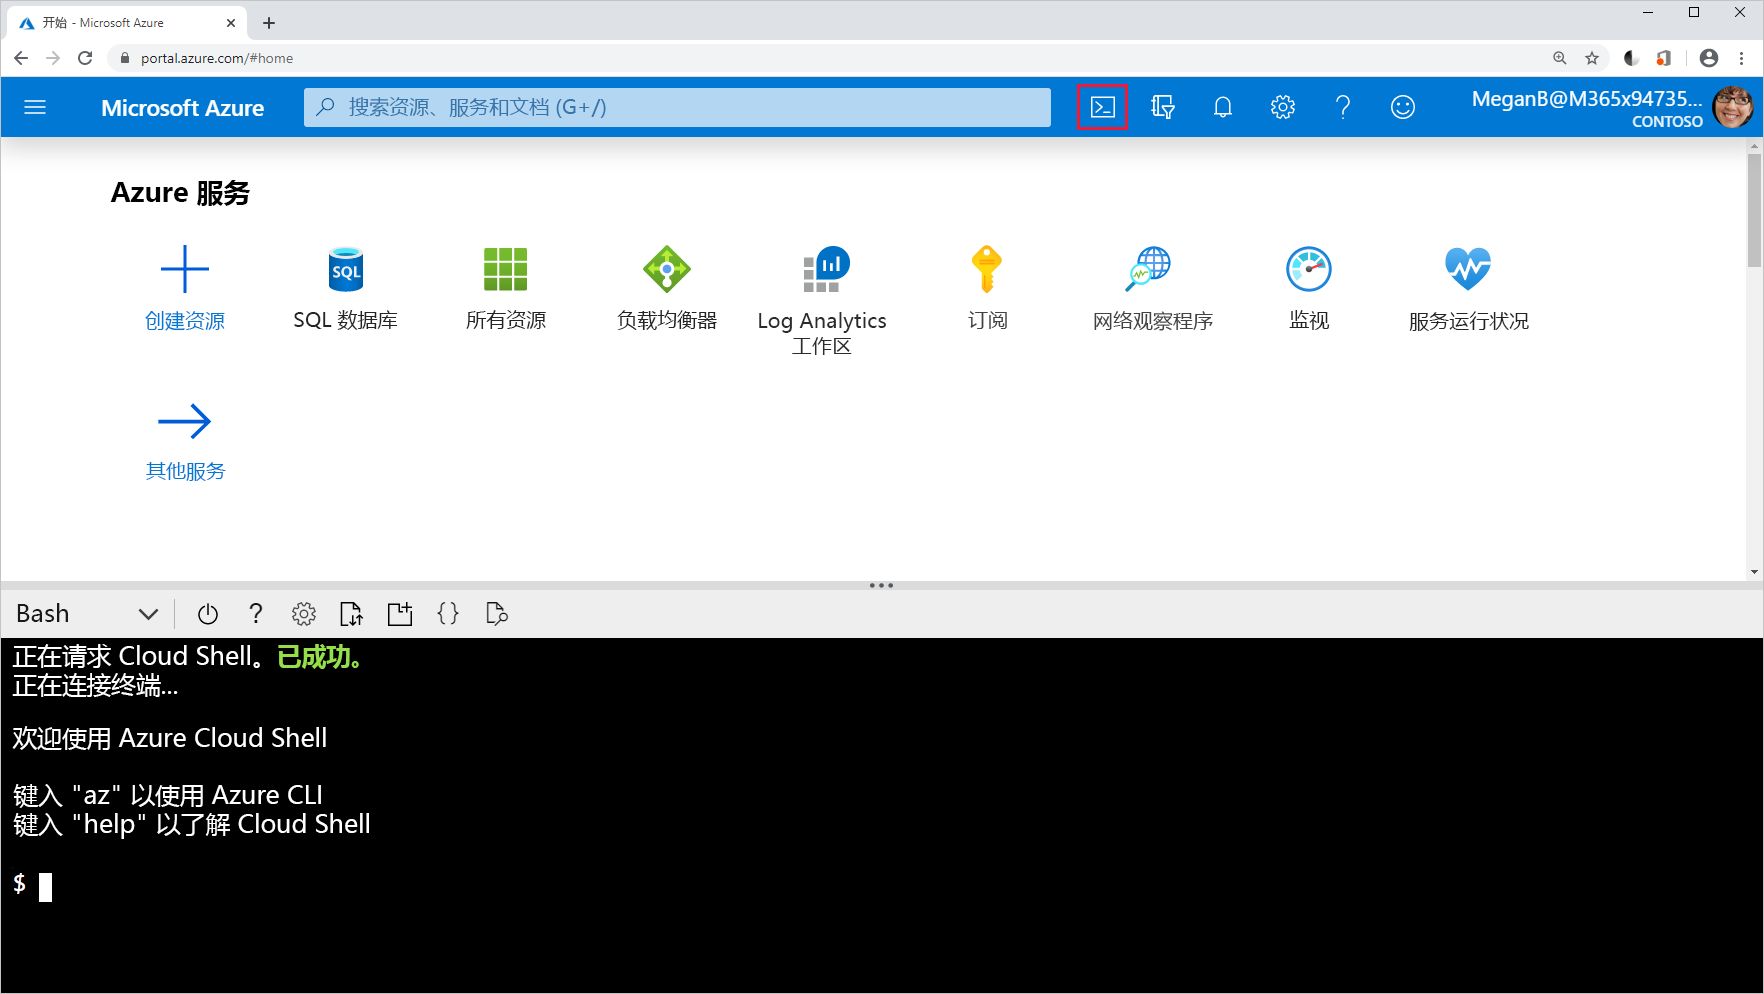Click the Microsoft Azure home title

point(183,108)
